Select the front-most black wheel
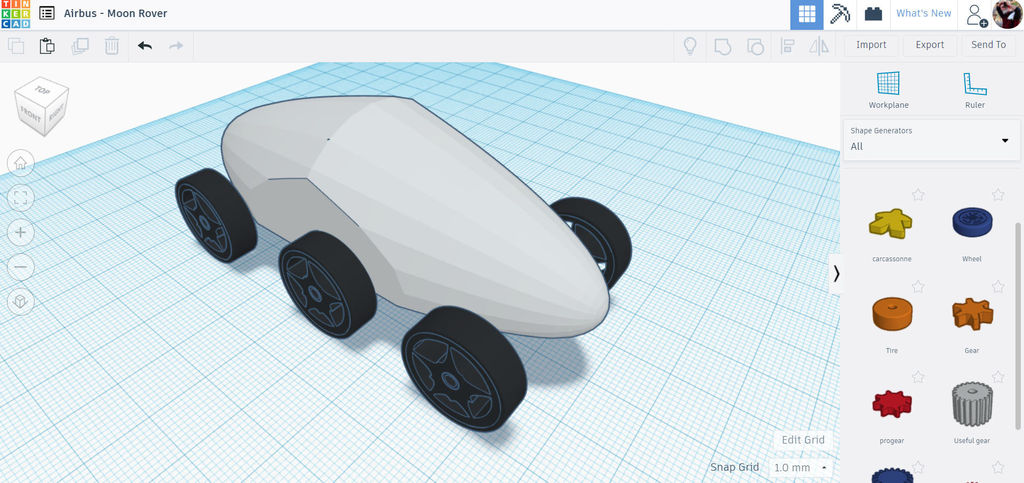 coord(464,369)
